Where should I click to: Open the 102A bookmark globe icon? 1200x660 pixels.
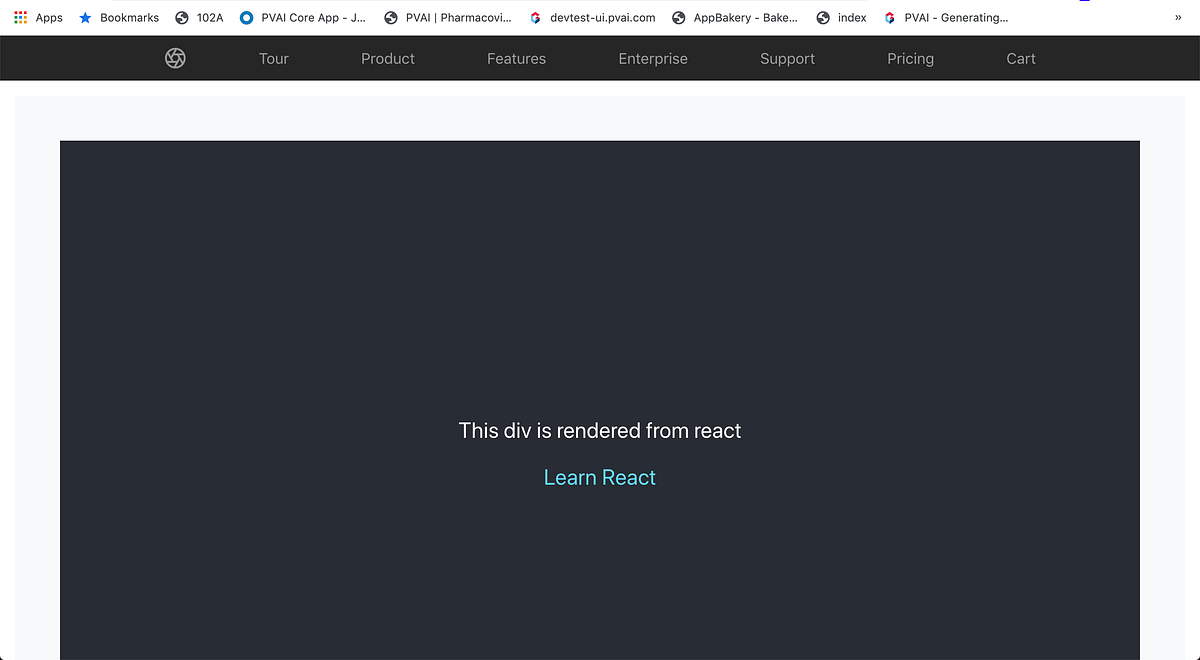181,17
